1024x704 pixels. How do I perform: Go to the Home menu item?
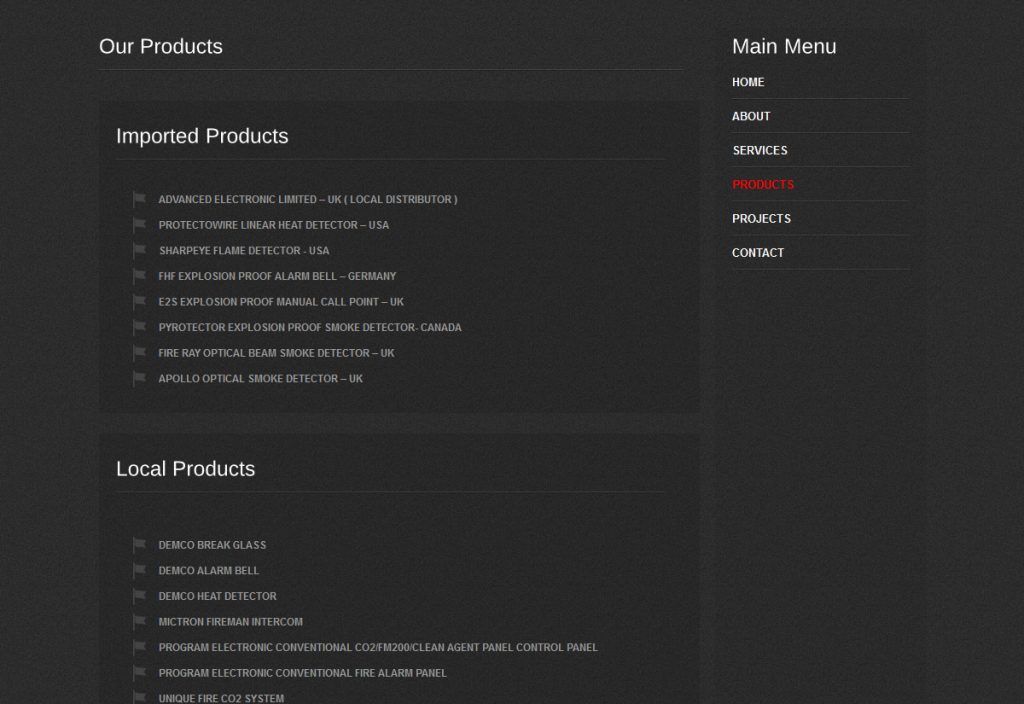748,82
